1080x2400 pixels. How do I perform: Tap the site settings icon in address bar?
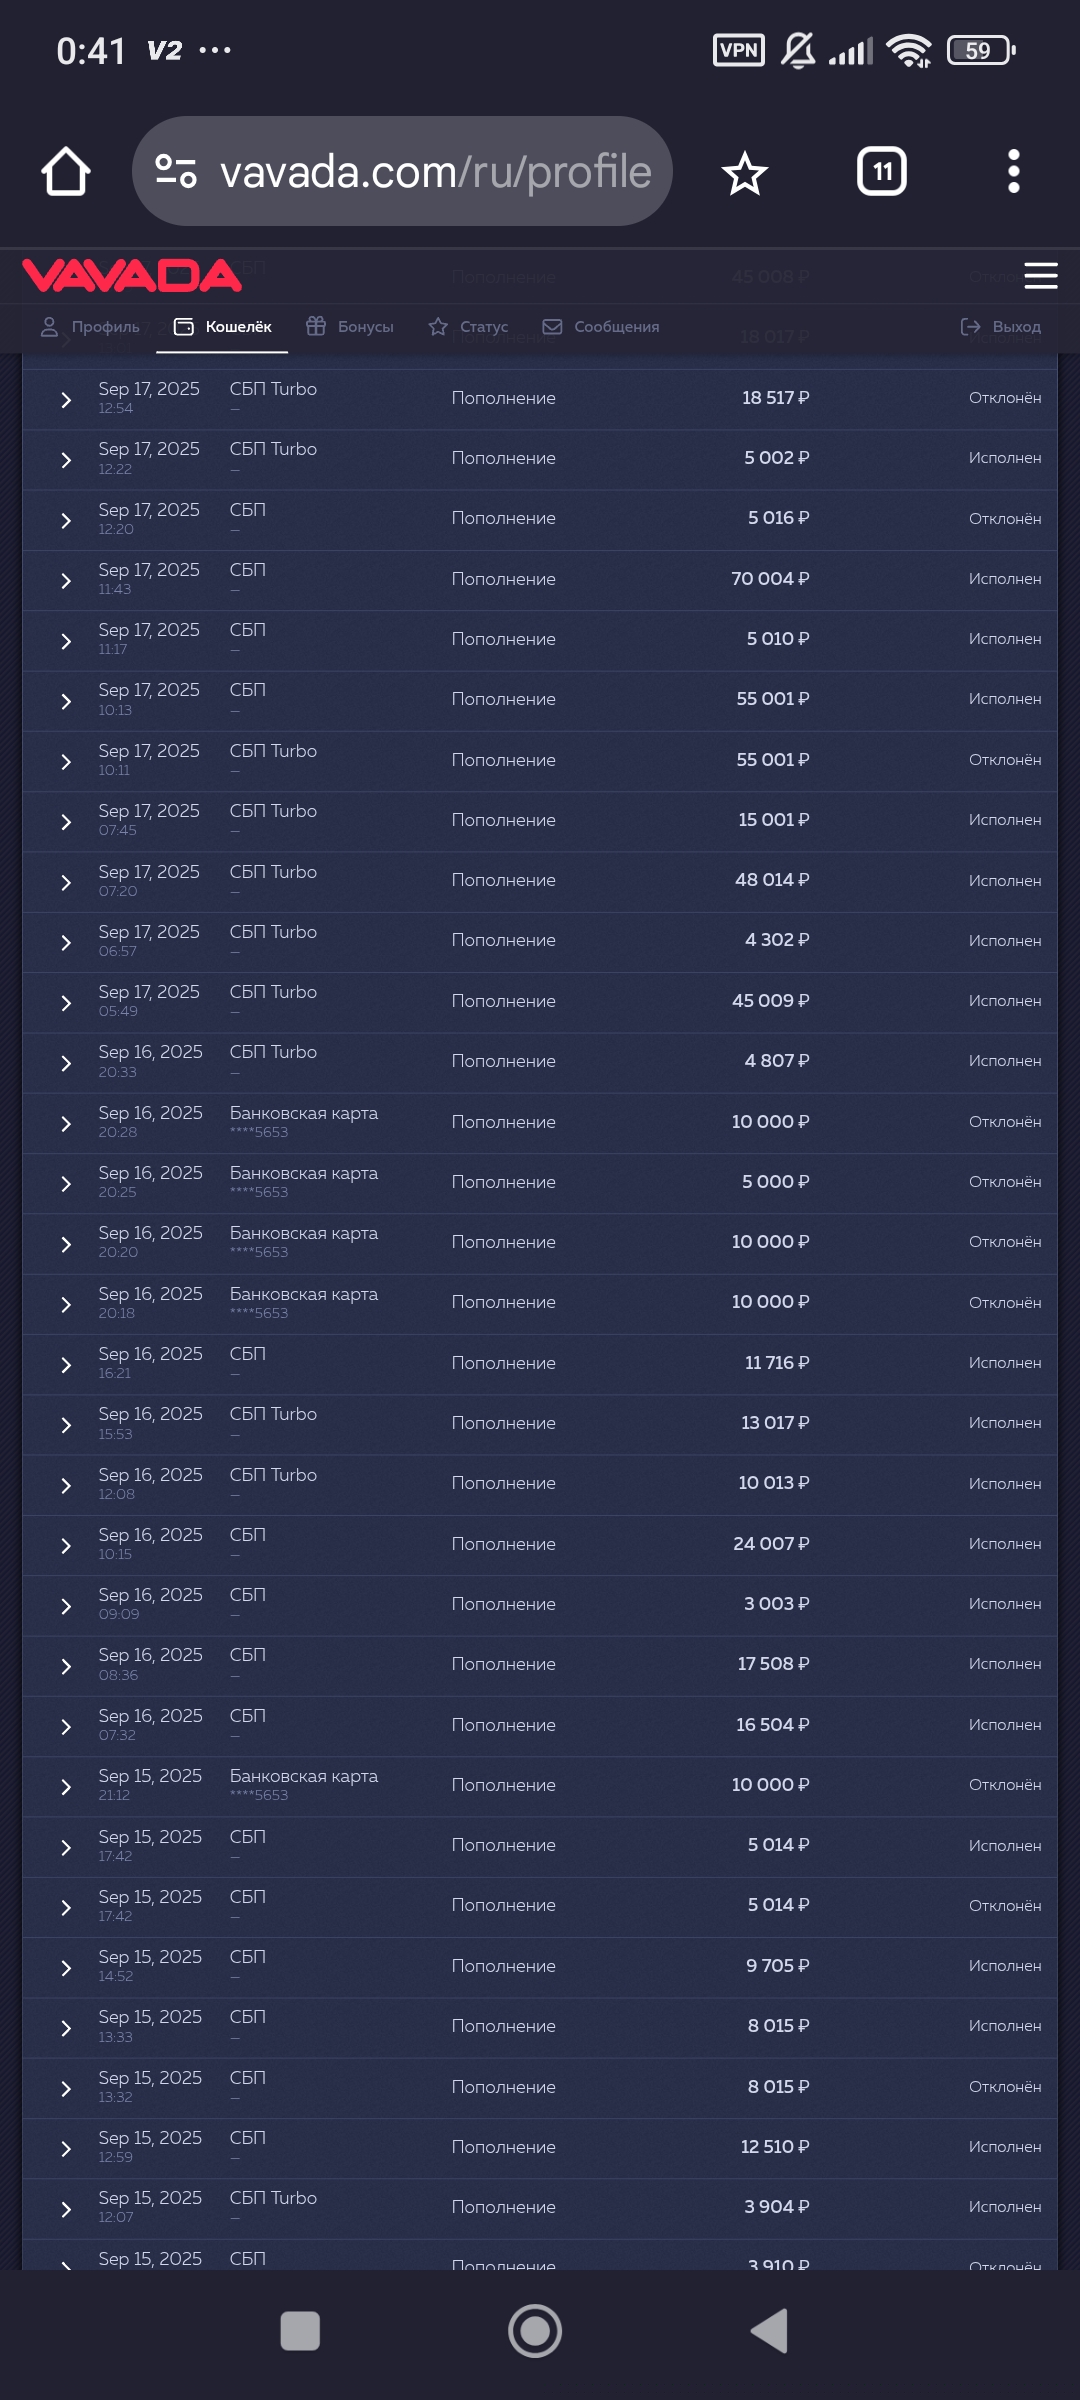[x=176, y=172]
